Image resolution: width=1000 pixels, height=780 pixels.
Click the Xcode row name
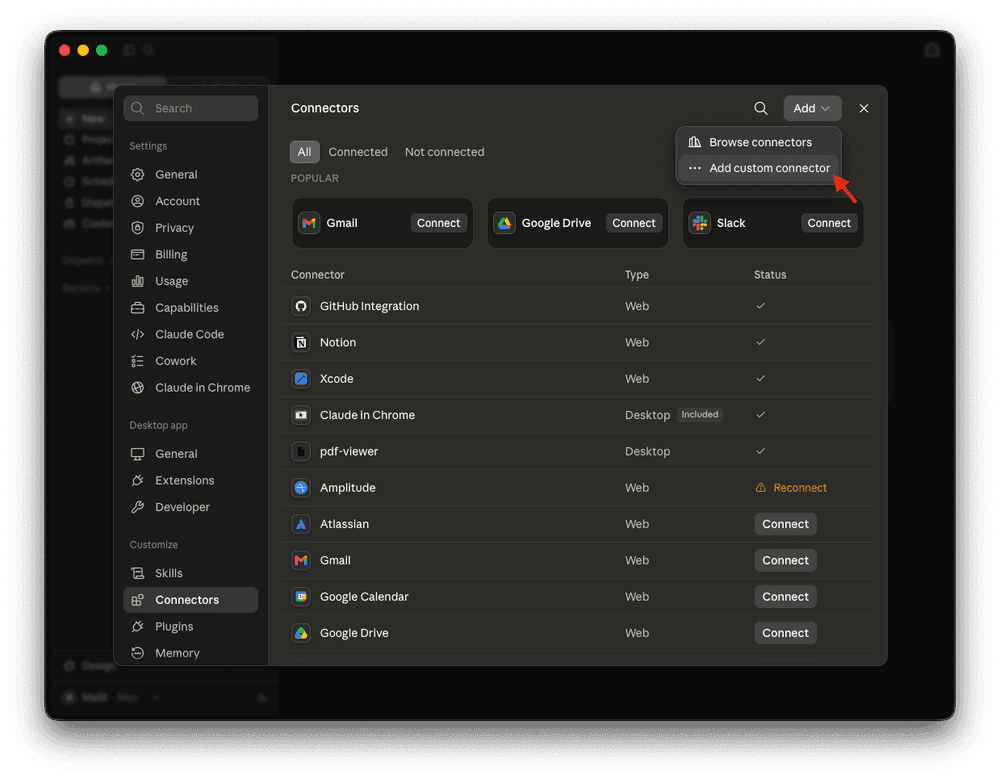[336, 379]
